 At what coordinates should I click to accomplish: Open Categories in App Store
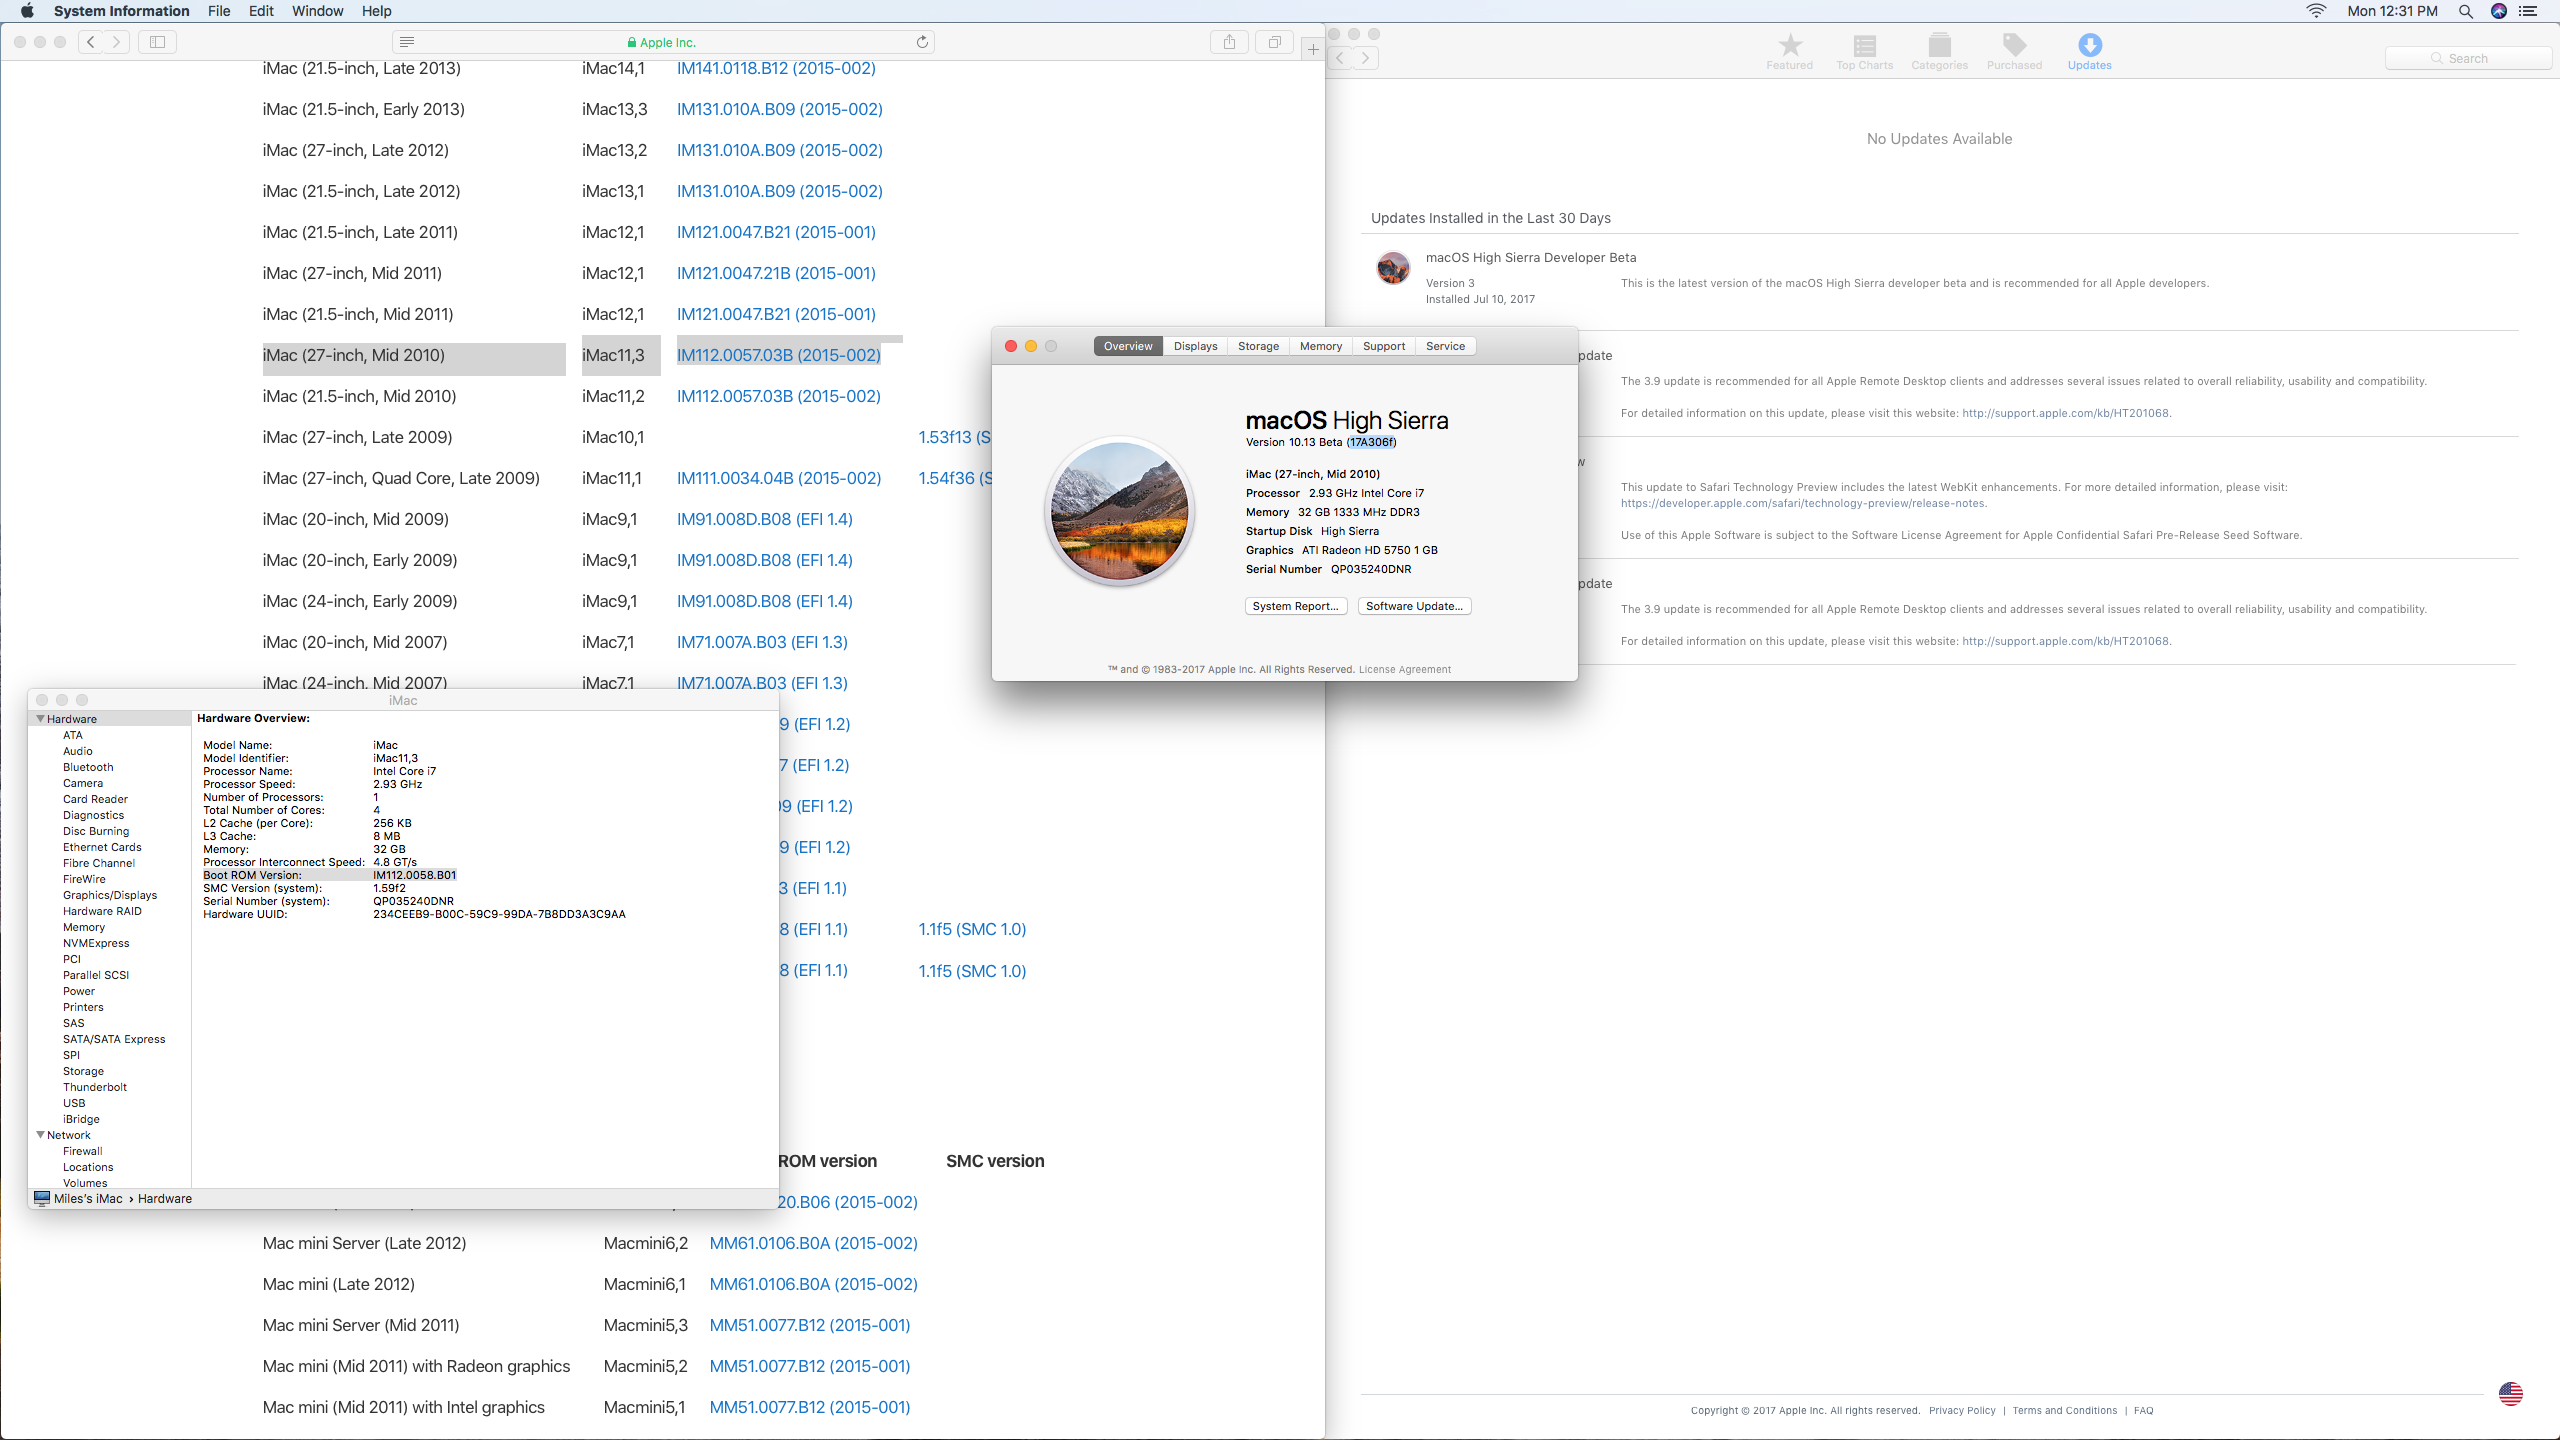click(x=1940, y=52)
